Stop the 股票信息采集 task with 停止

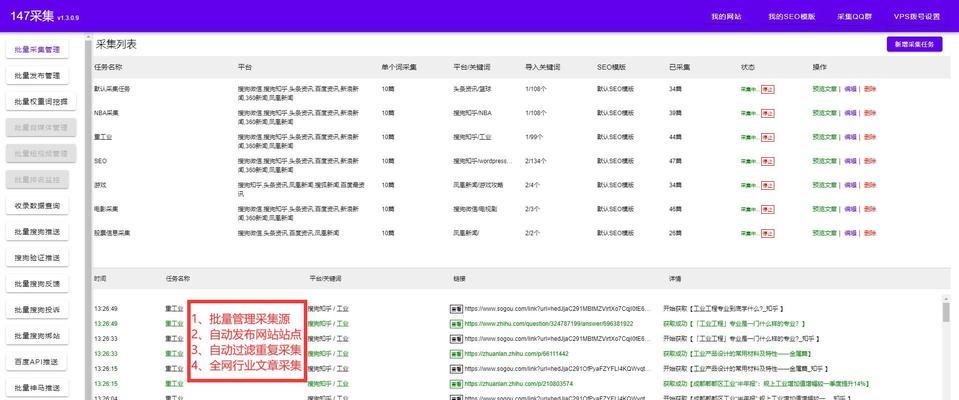(x=768, y=233)
